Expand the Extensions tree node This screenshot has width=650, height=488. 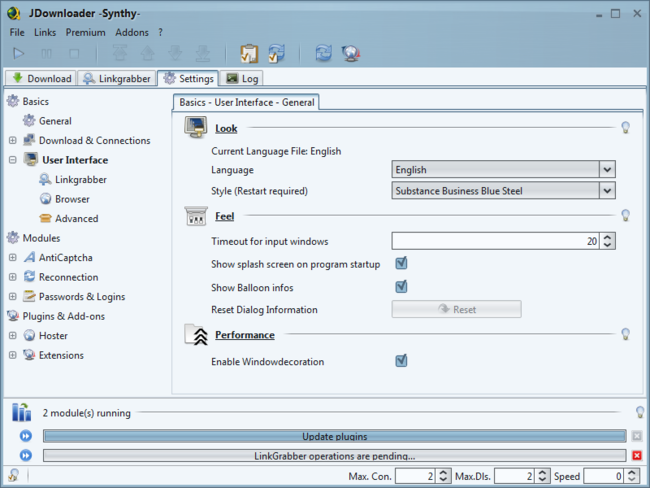tap(13, 355)
